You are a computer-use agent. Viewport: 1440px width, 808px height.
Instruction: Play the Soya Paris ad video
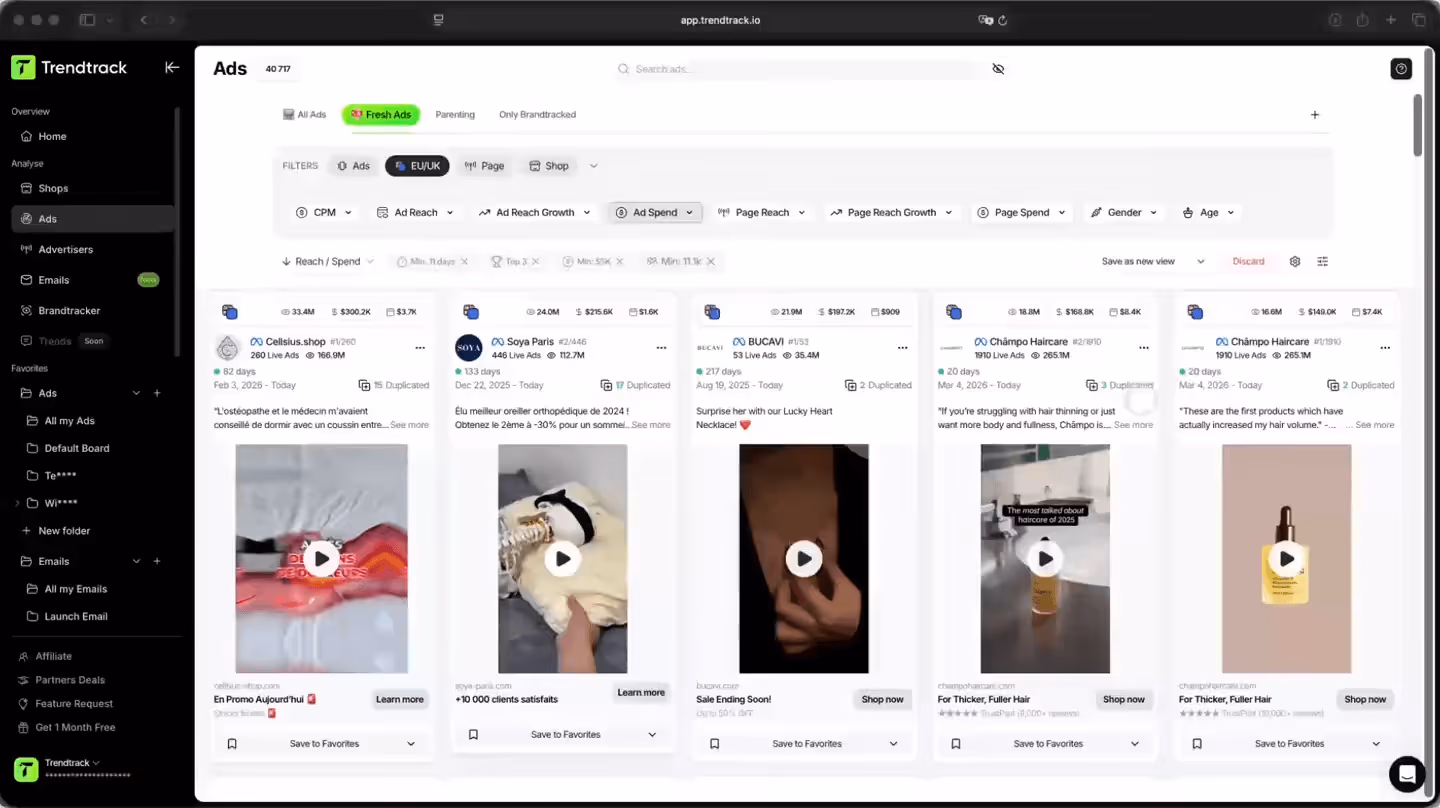coord(563,559)
